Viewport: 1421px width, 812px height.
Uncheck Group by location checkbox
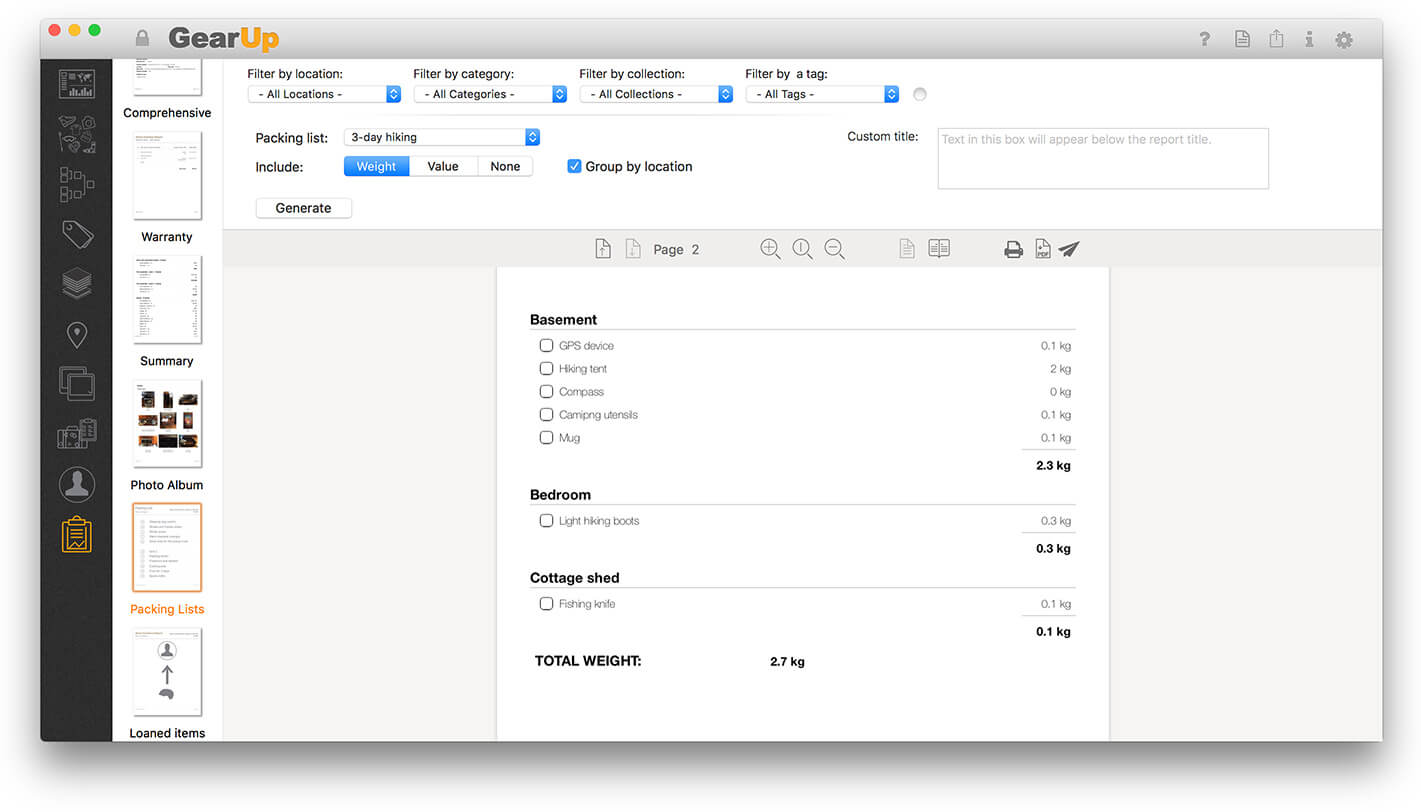[x=574, y=167]
